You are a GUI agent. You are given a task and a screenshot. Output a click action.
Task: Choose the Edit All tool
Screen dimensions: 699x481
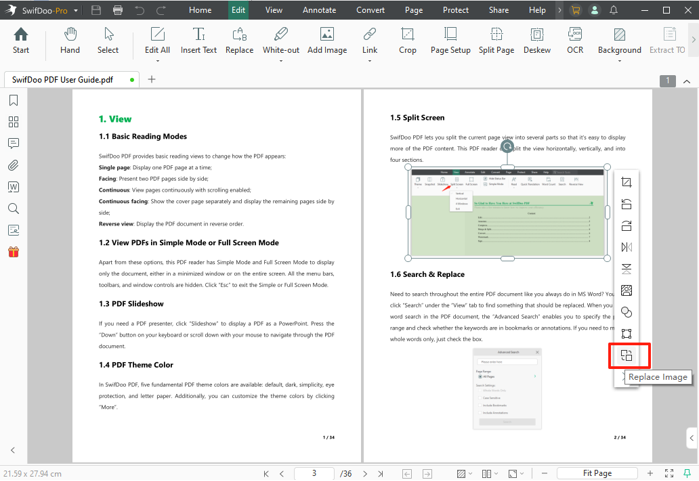pyautogui.click(x=157, y=40)
